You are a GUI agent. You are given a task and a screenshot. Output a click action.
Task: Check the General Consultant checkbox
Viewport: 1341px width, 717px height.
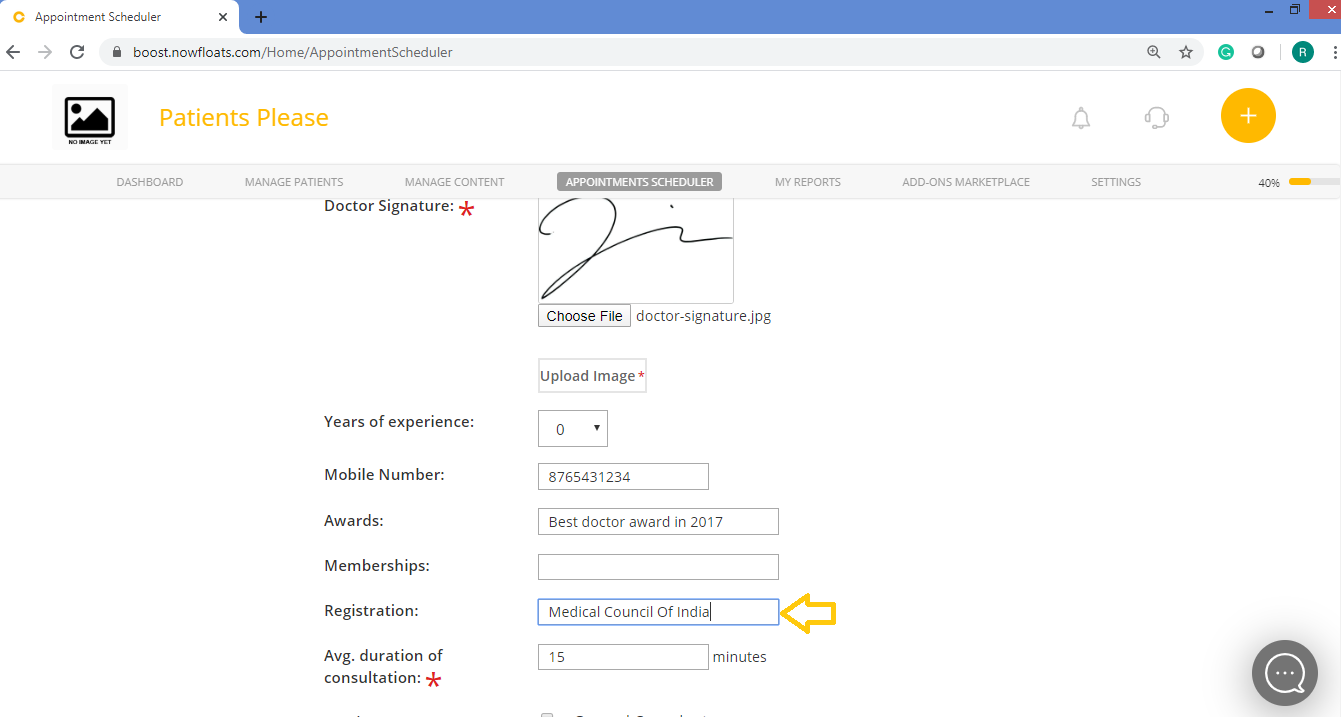click(547, 714)
